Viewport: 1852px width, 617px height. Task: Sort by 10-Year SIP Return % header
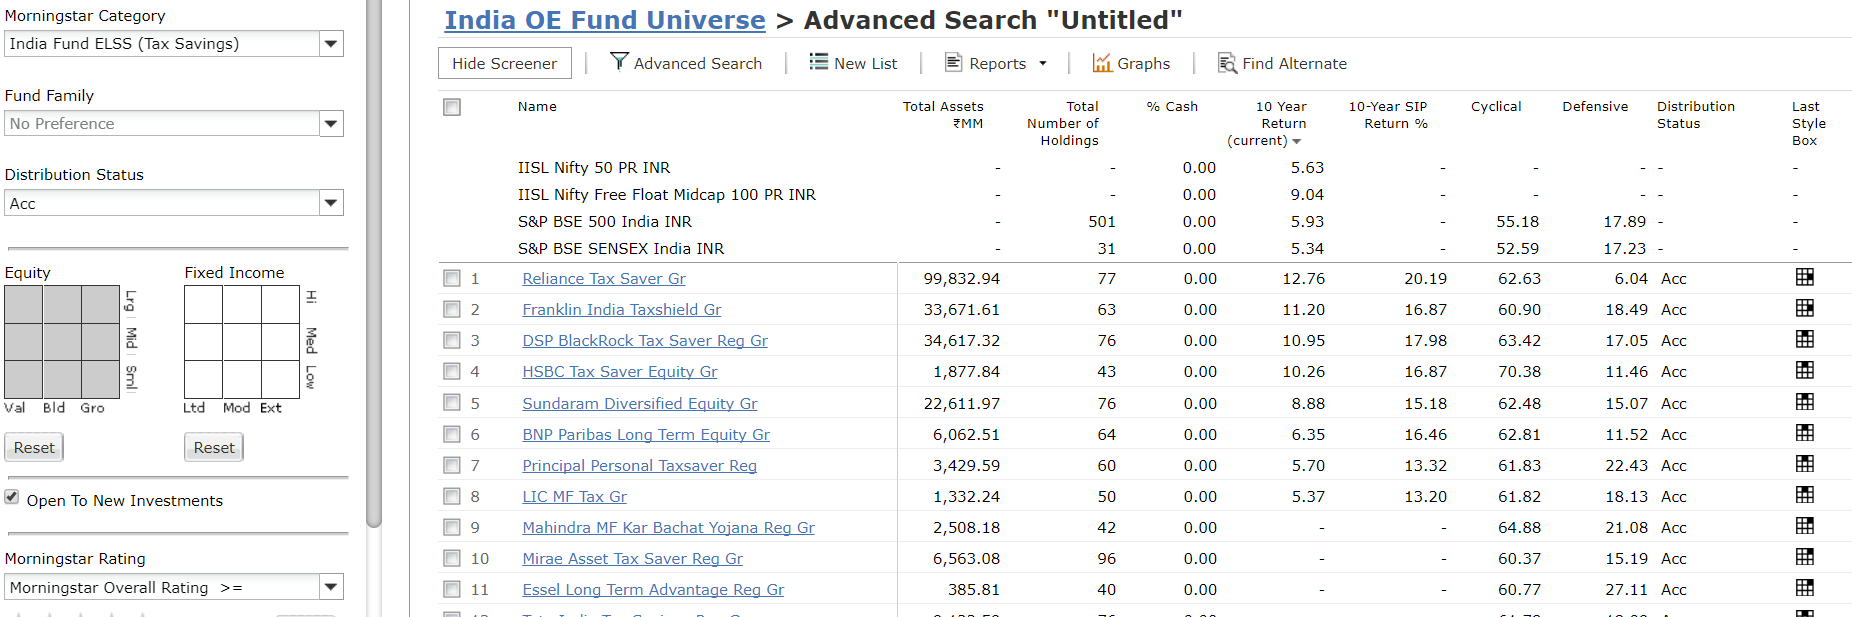1388,114
